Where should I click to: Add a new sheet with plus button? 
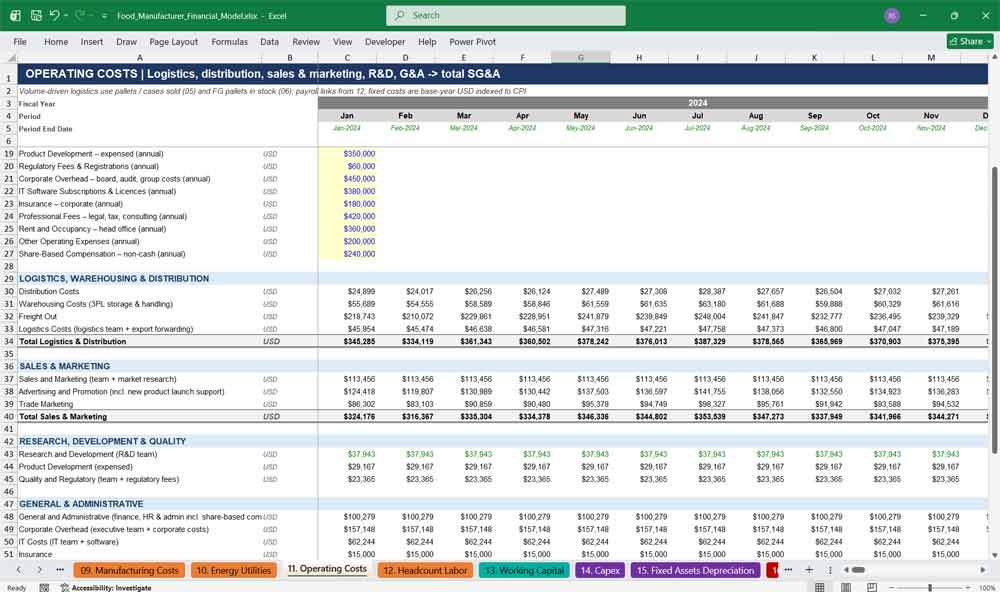tap(809, 570)
